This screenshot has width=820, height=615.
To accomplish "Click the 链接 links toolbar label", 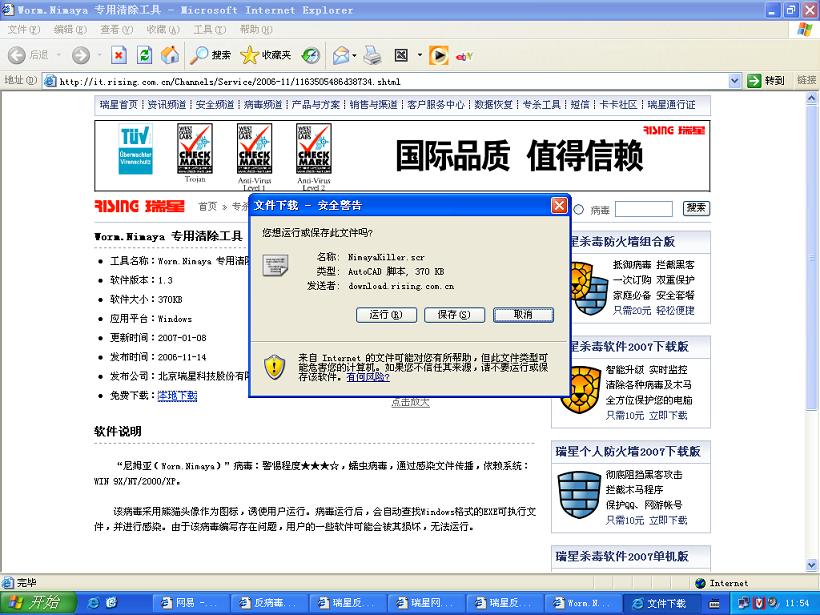I will (806, 80).
